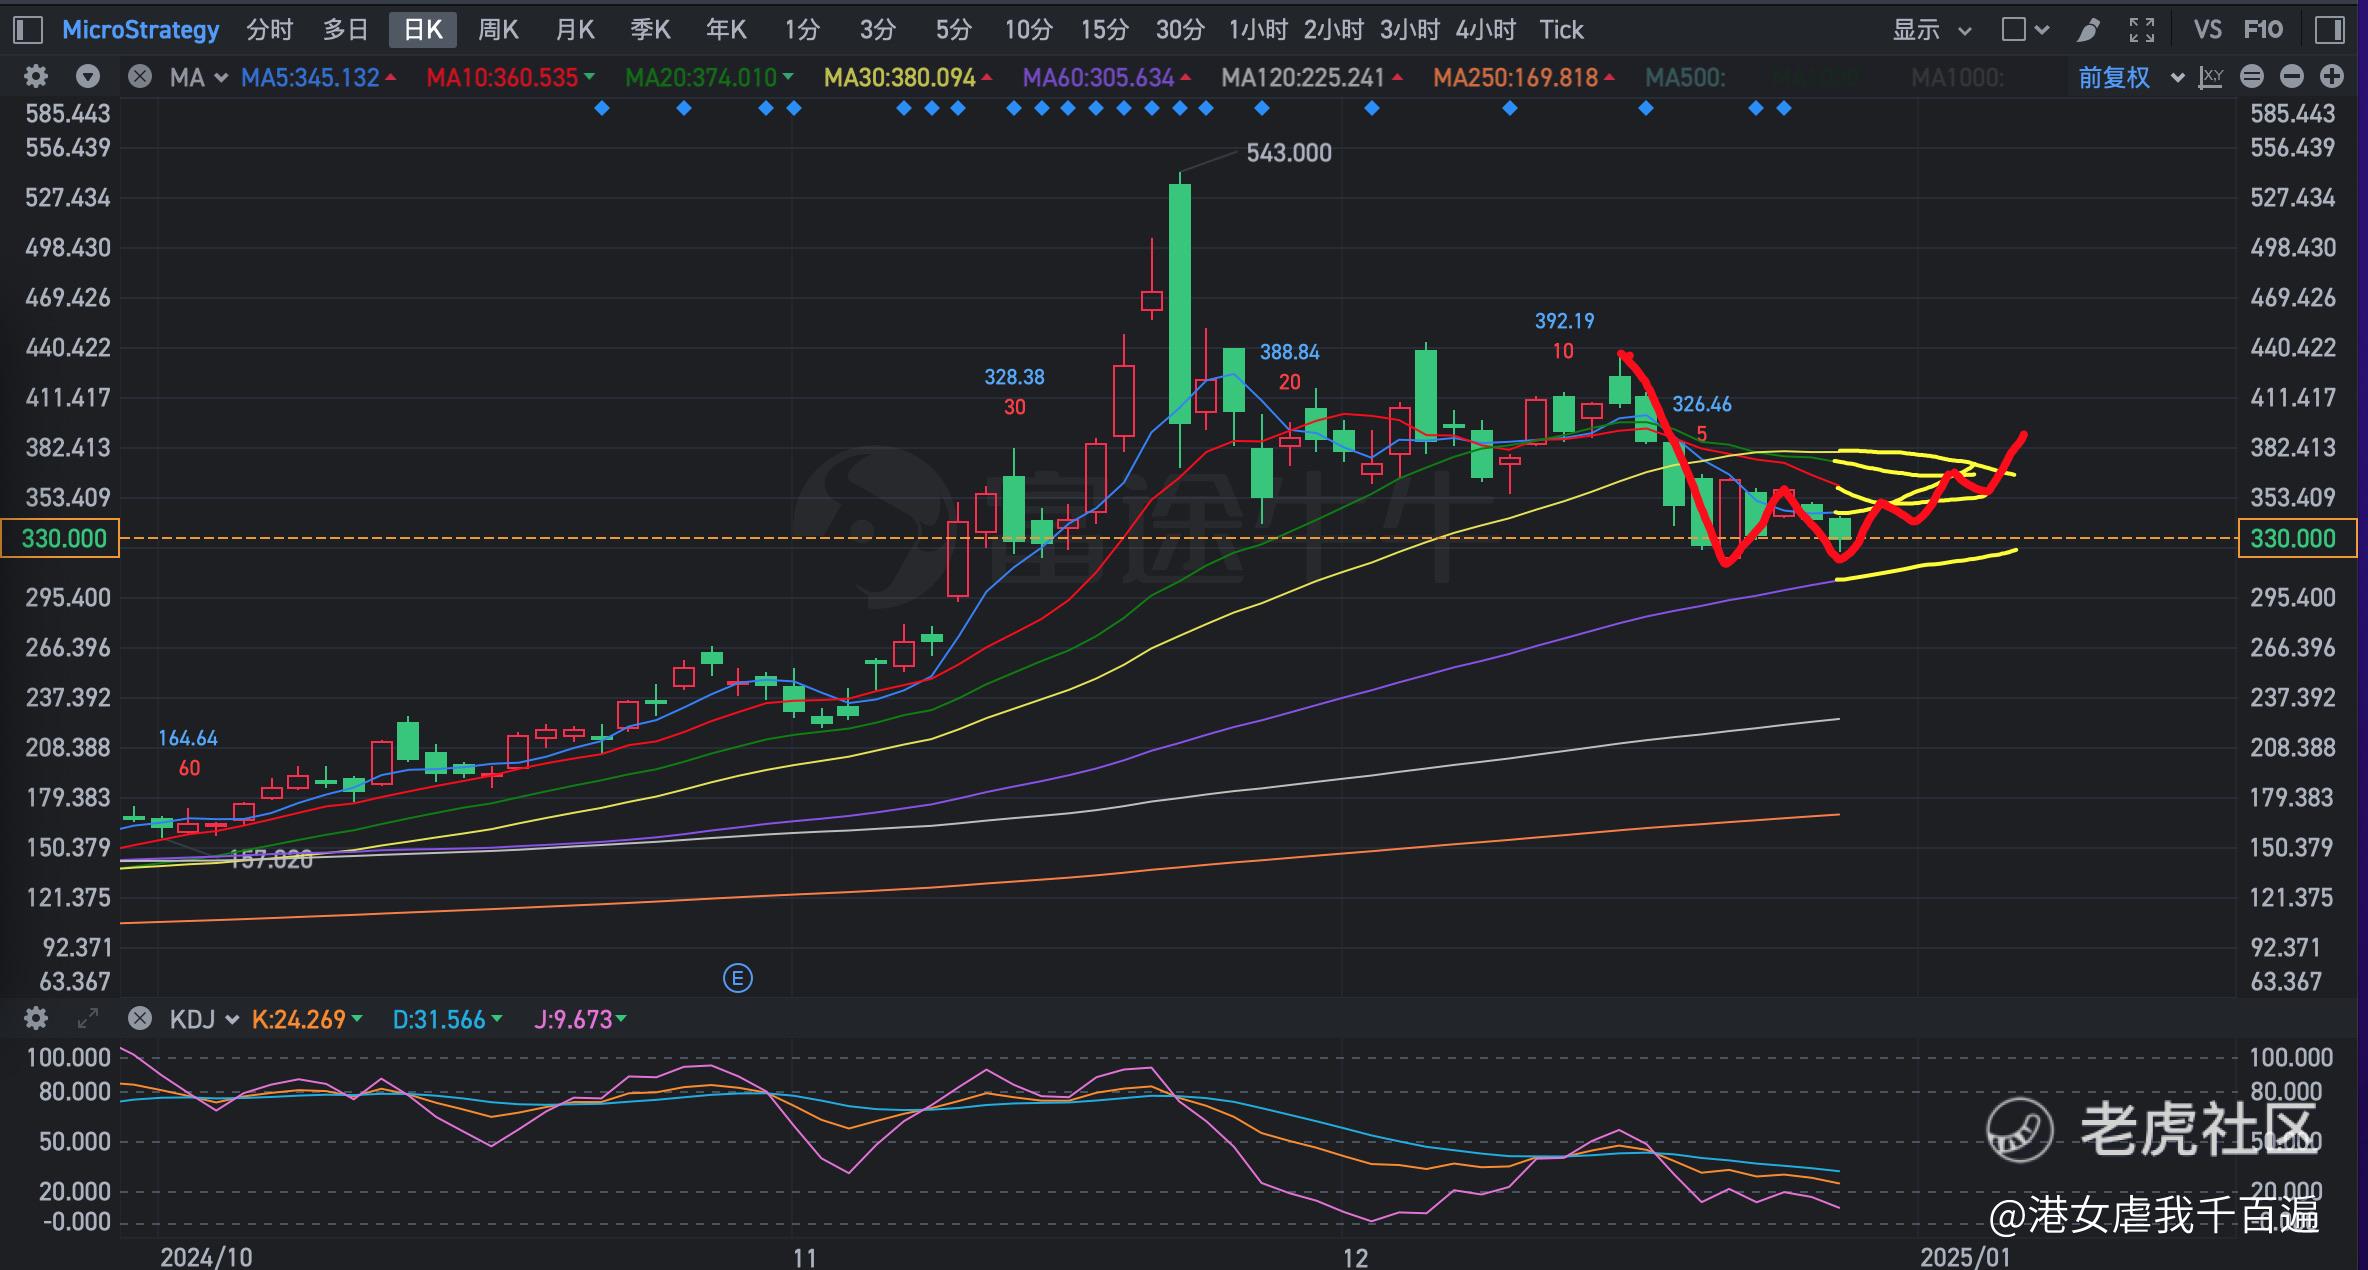Expand the layout dropdown arrow
Viewport: 2368px width, 1270px height.
(x=2042, y=31)
